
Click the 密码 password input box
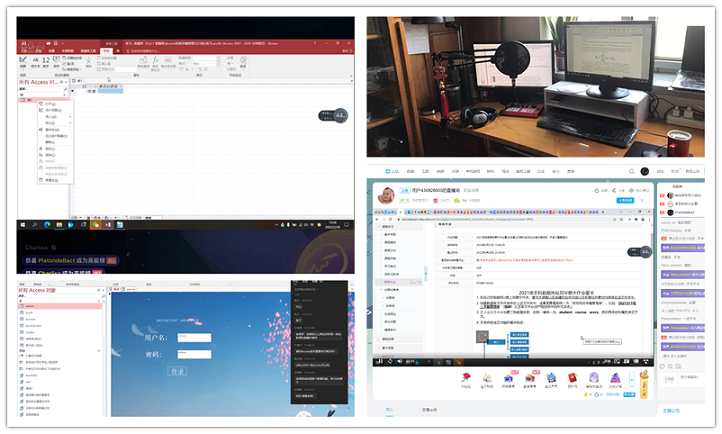194,354
